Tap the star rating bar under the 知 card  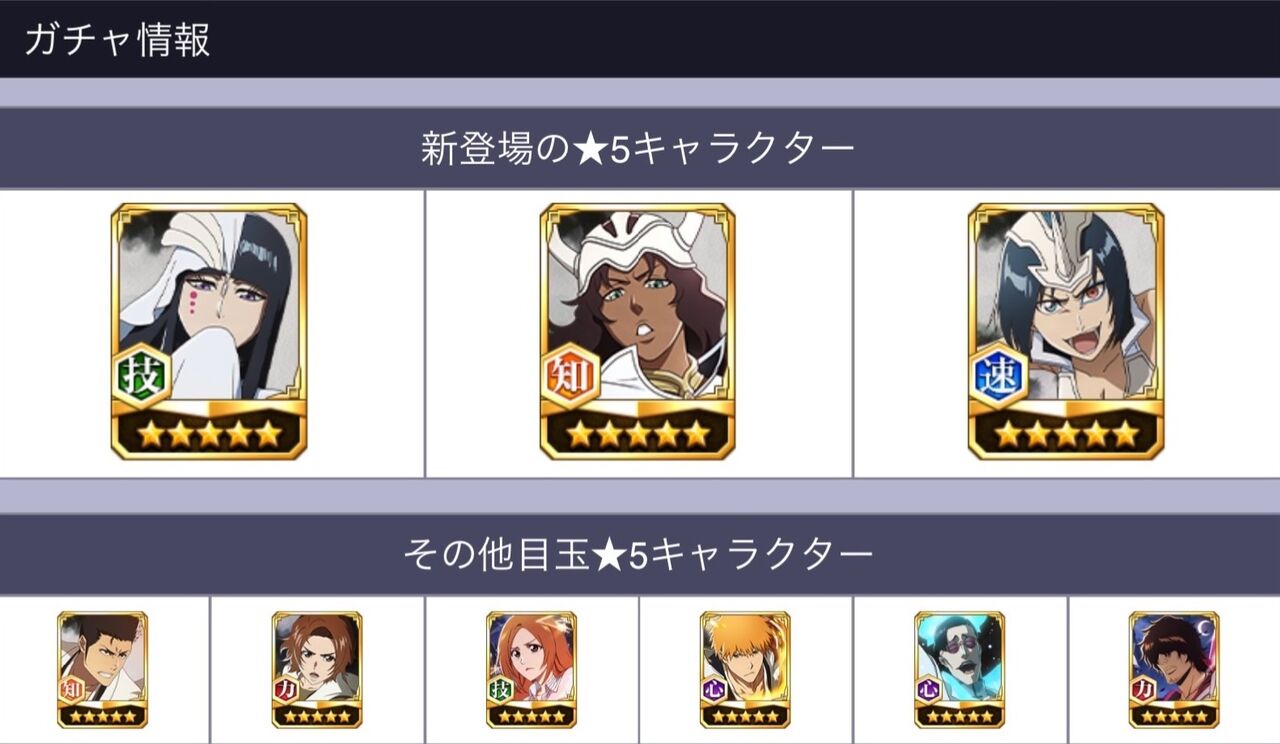click(x=638, y=433)
